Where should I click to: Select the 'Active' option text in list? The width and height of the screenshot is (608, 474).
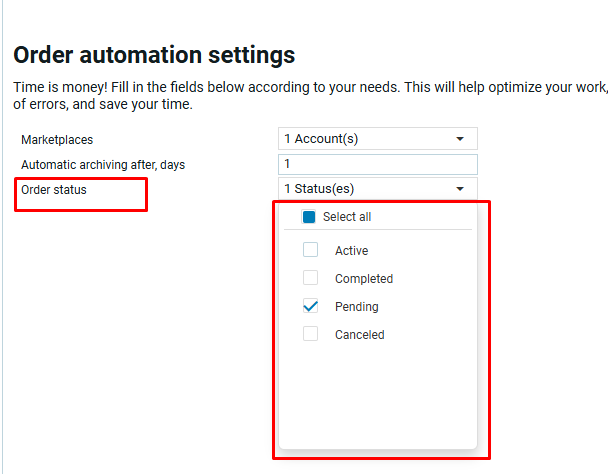352,251
